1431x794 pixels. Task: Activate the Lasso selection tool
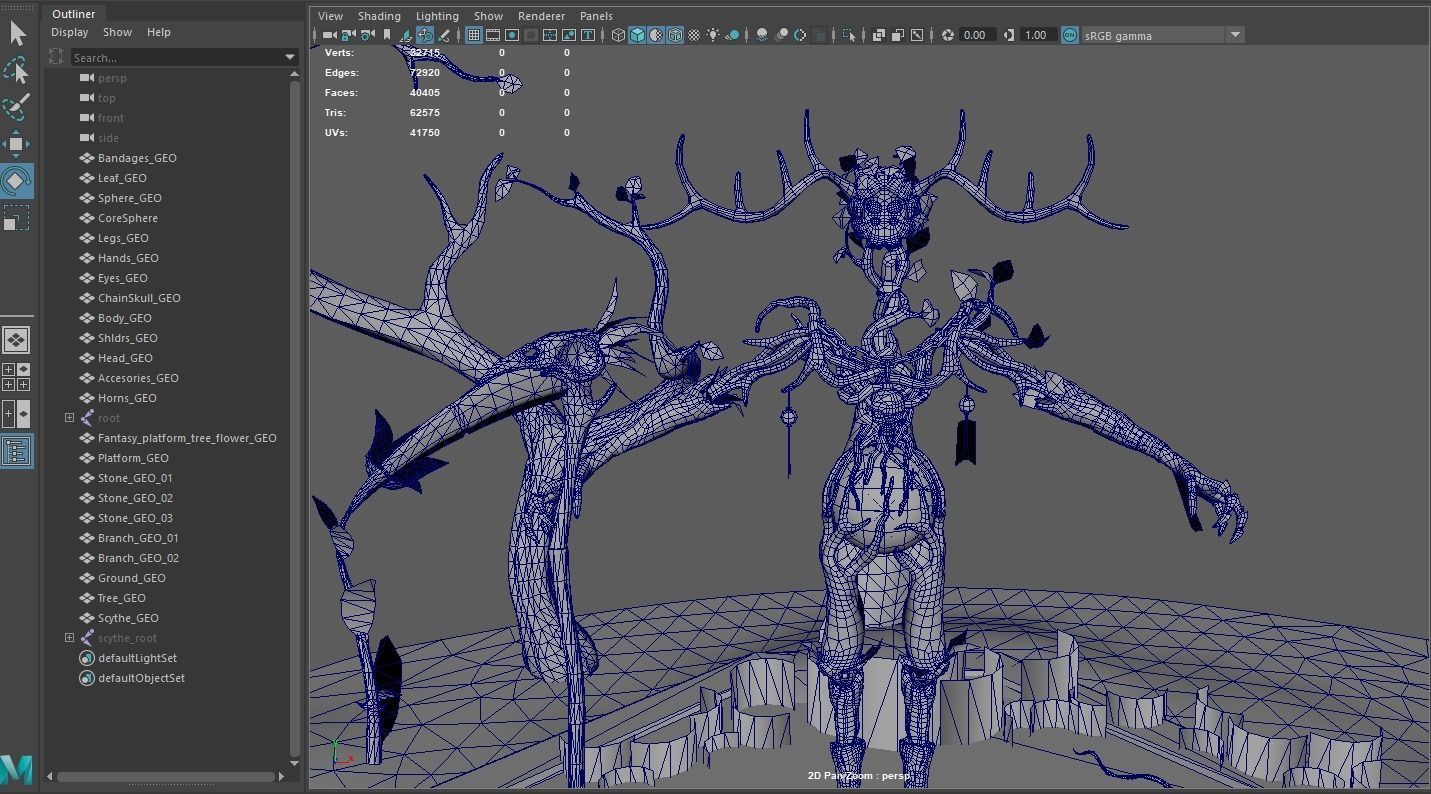[17, 70]
